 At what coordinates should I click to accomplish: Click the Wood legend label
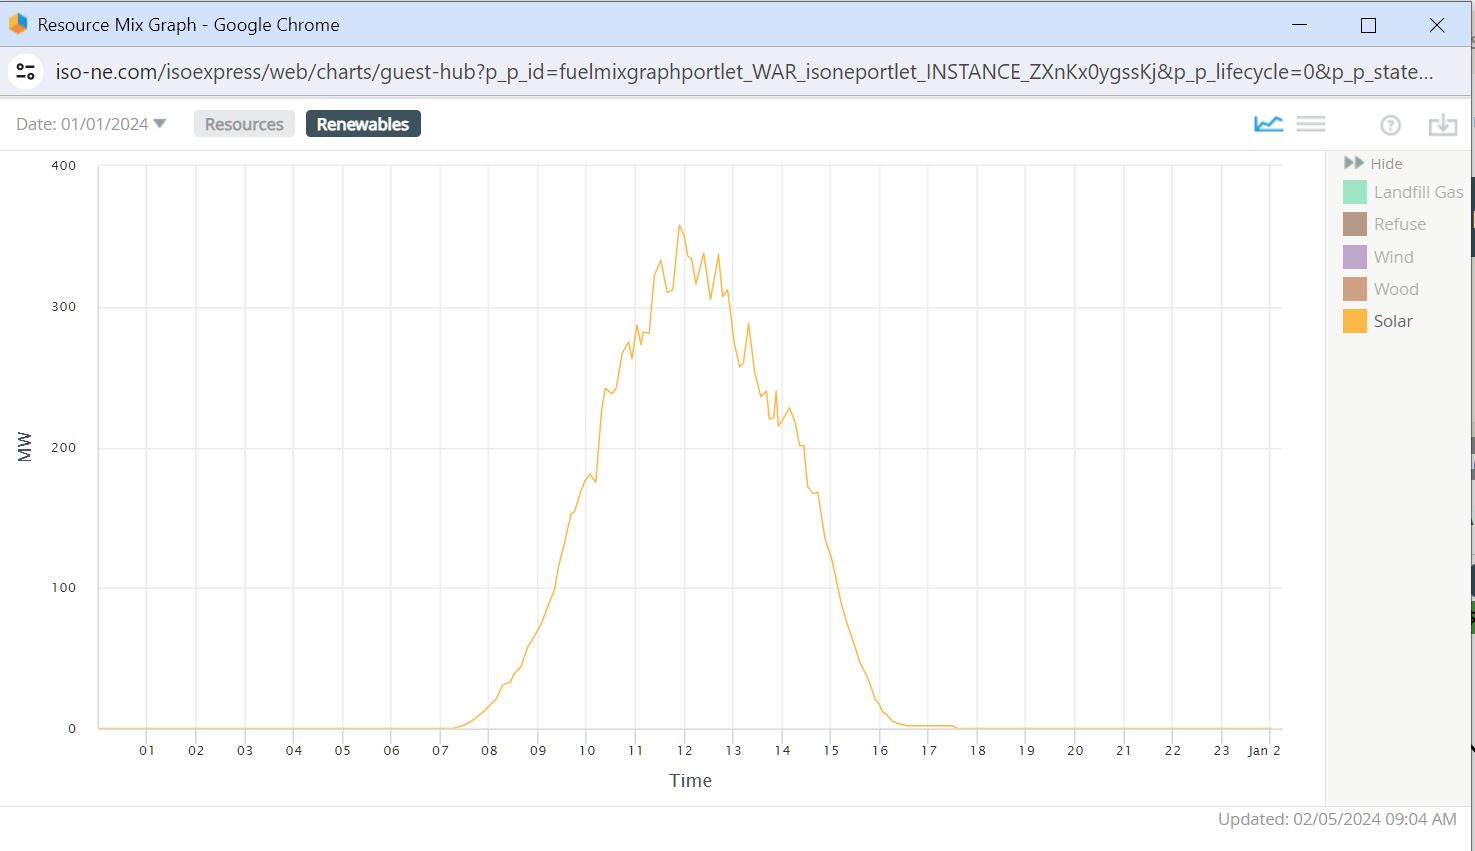click(1396, 289)
